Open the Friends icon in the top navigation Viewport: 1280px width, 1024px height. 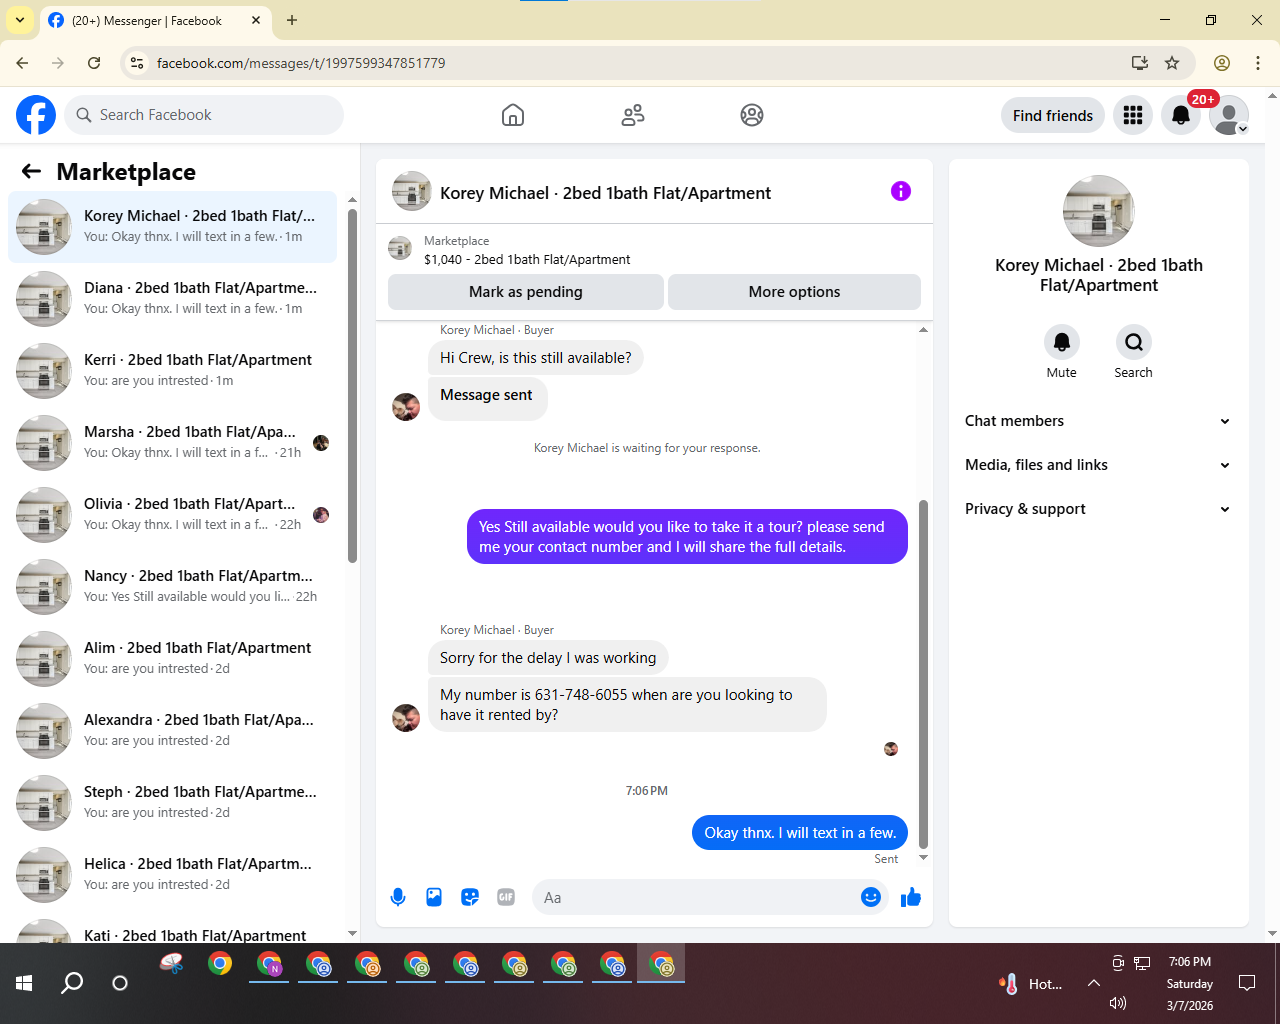(x=633, y=115)
